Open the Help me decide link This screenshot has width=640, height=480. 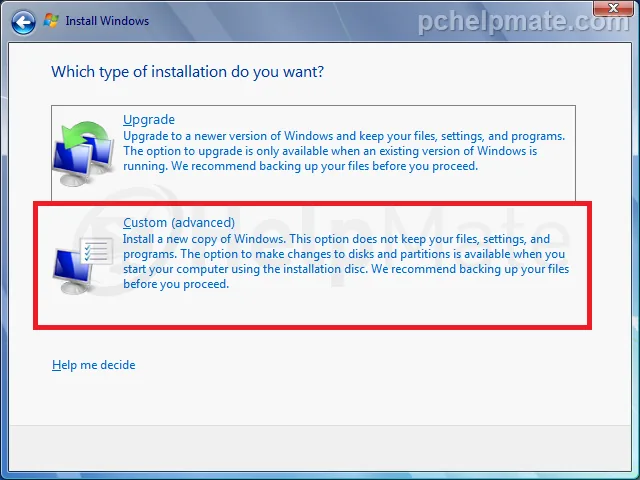93,364
